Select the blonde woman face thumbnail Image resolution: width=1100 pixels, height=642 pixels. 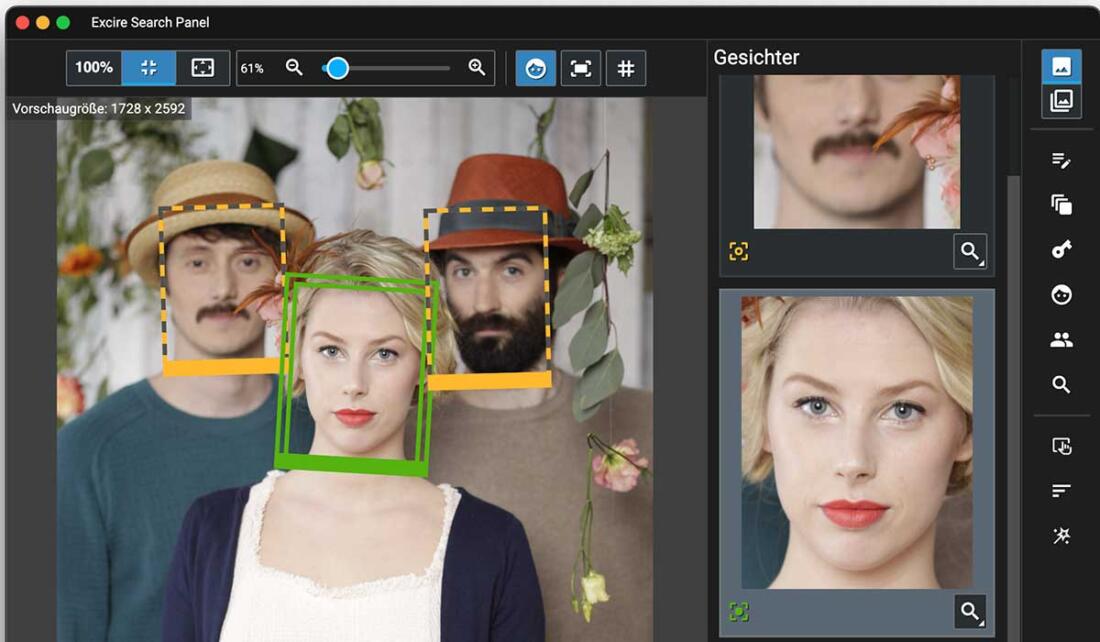point(857,442)
